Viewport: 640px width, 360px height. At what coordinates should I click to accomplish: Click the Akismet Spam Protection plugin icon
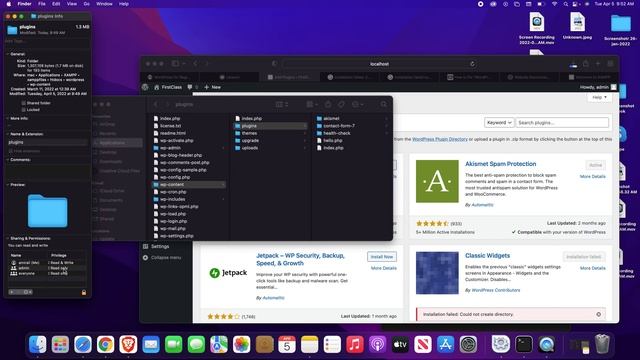pyautogui.click(x=437, y=181)
